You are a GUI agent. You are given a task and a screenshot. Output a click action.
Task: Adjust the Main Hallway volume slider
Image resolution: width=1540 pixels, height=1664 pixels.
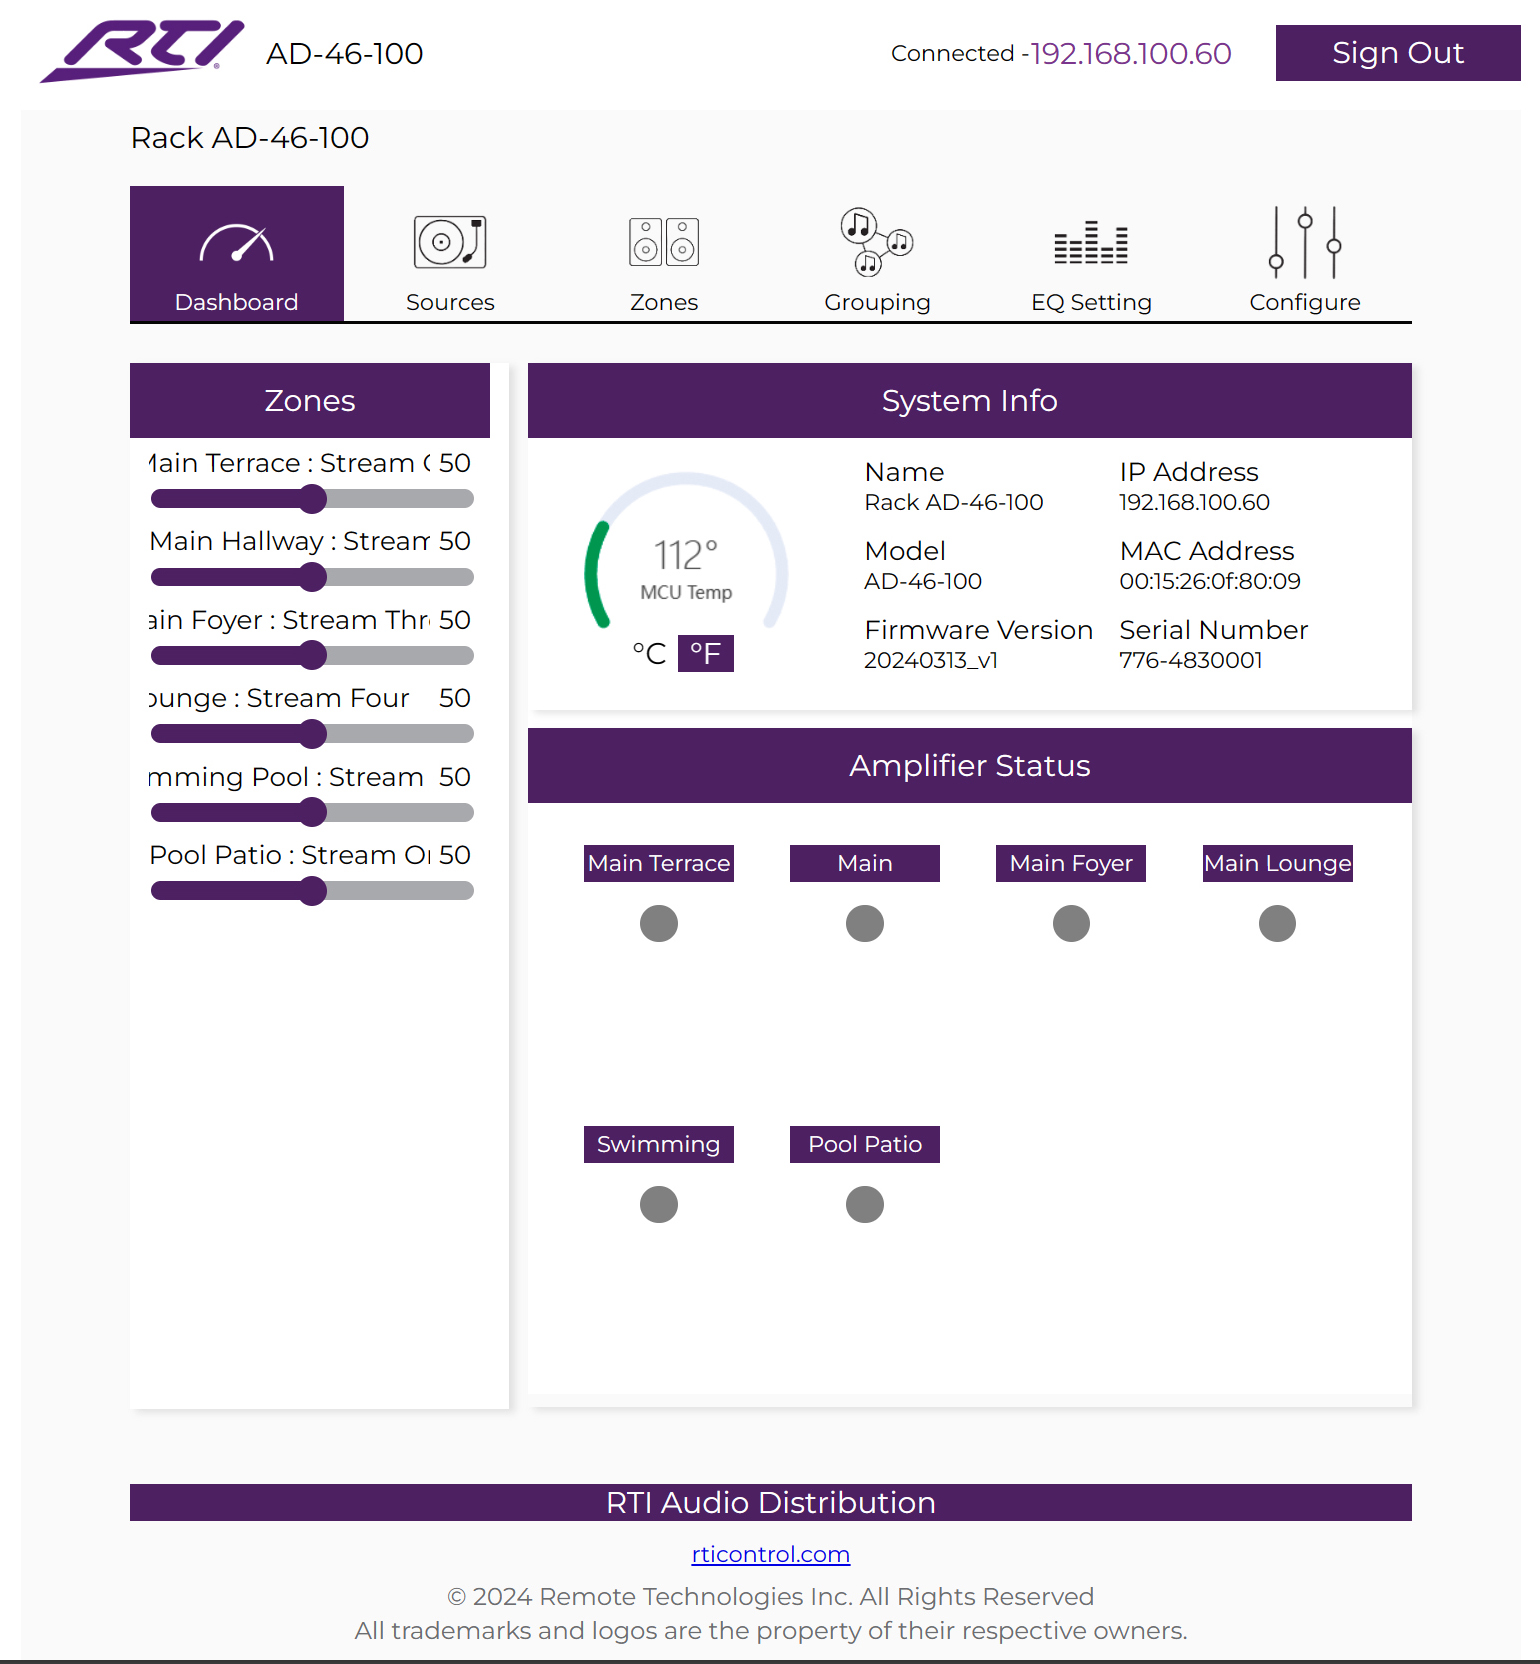point(312,577)
